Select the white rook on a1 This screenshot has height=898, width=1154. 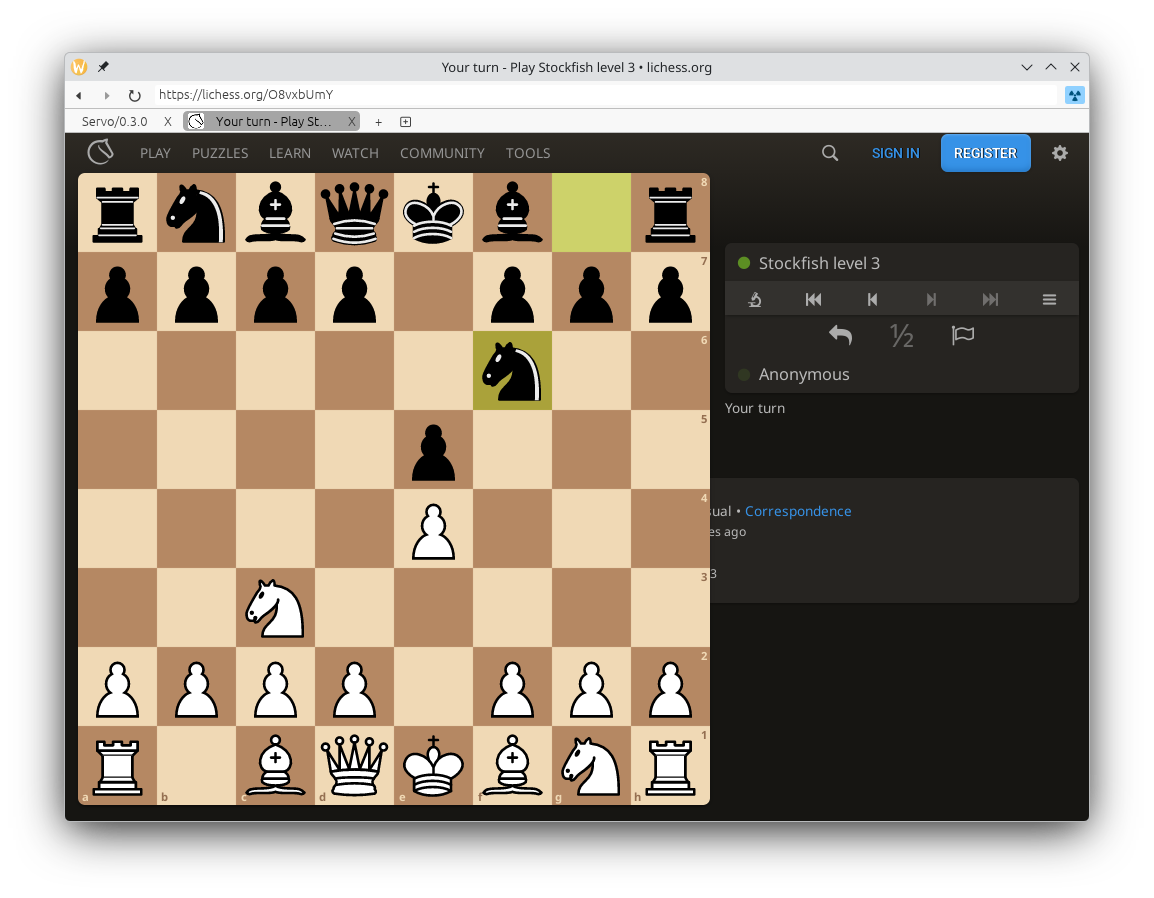(118, 766)
